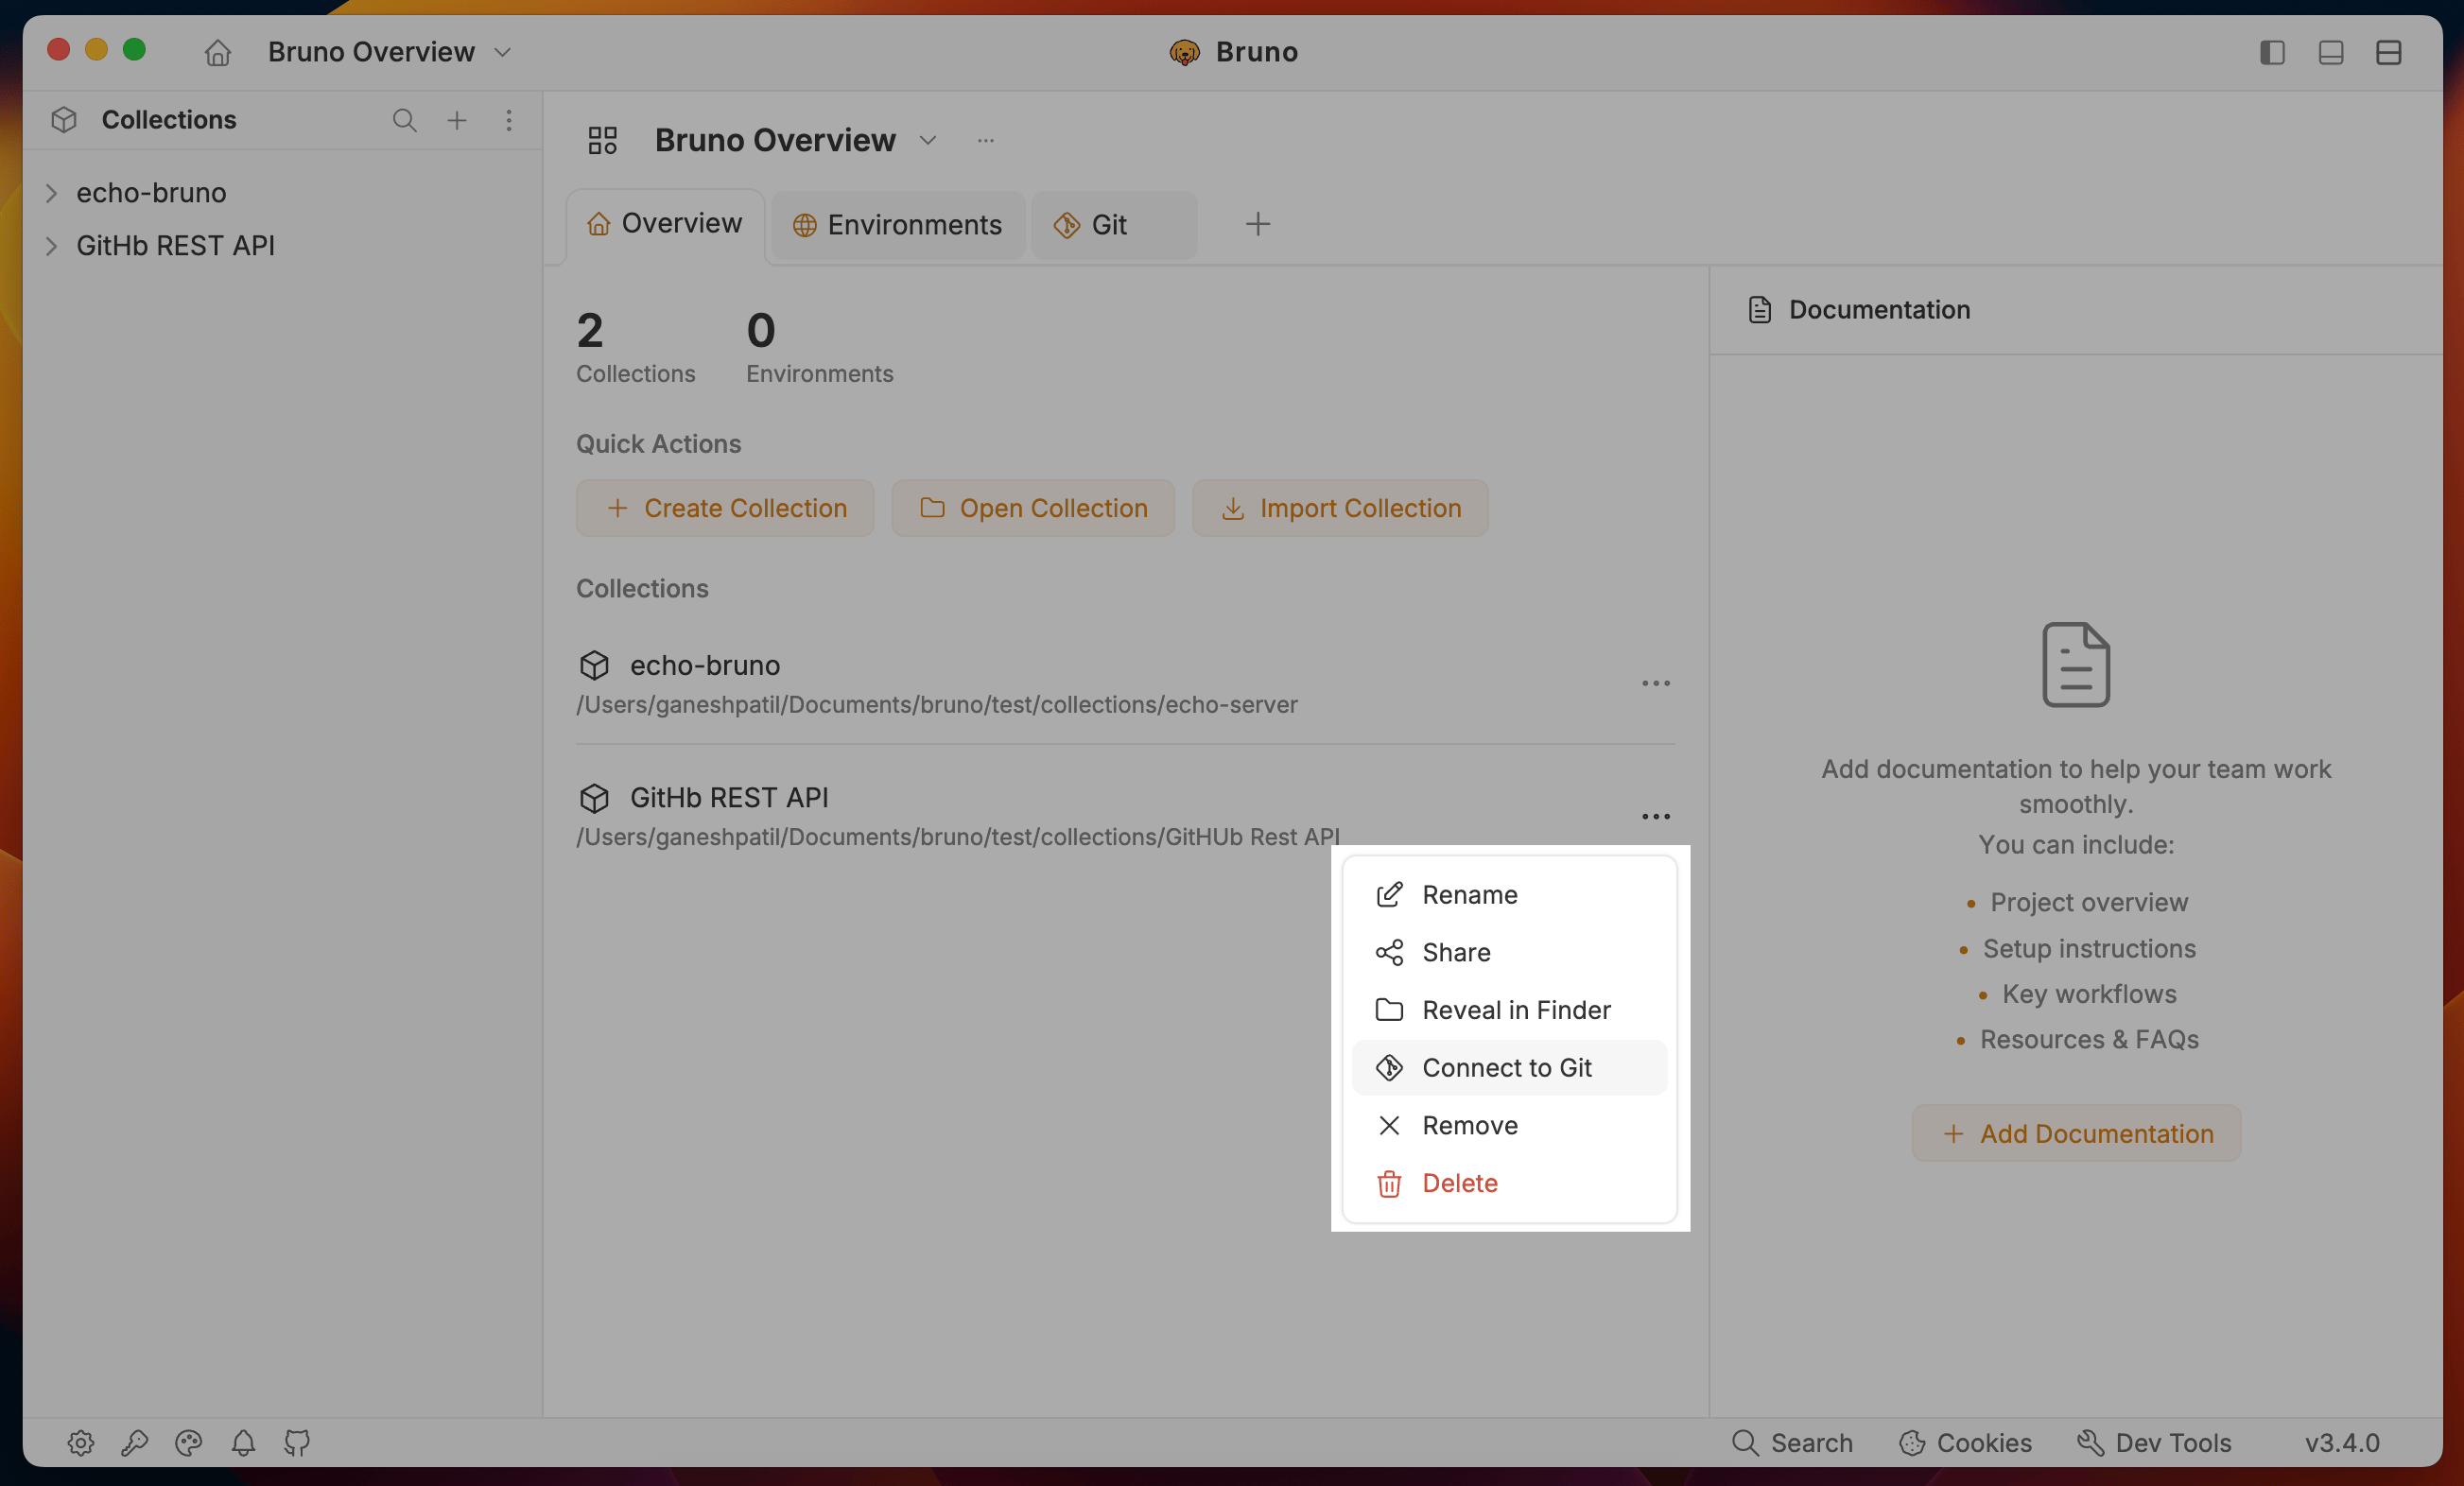Open the Bruno Overview workspace dropdown in title bar

tap(389, 52)
